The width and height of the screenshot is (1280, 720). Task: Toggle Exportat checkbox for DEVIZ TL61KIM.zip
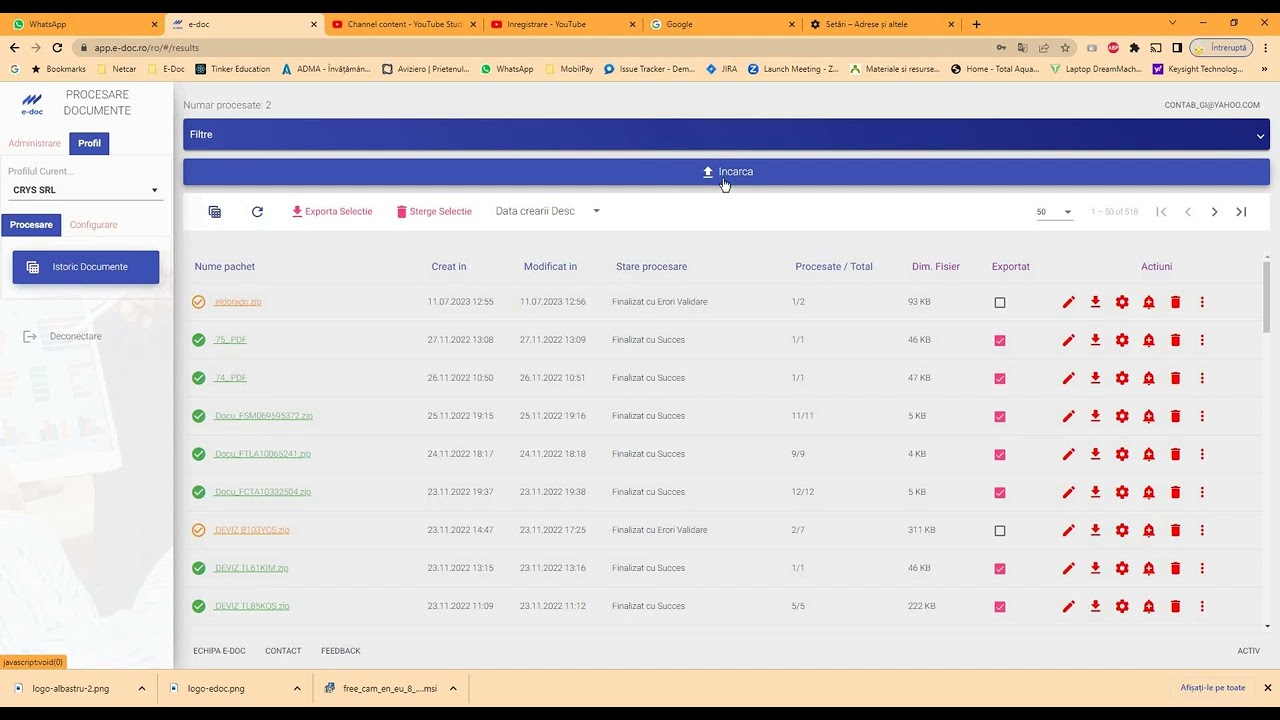click(x=1000, y=569)
